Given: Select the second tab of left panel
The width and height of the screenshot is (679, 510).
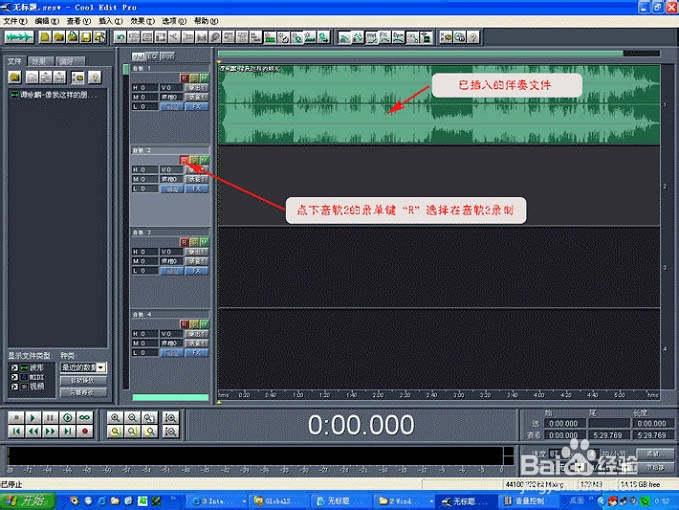Looking at the screenshot, I should (x=41, y=61).
